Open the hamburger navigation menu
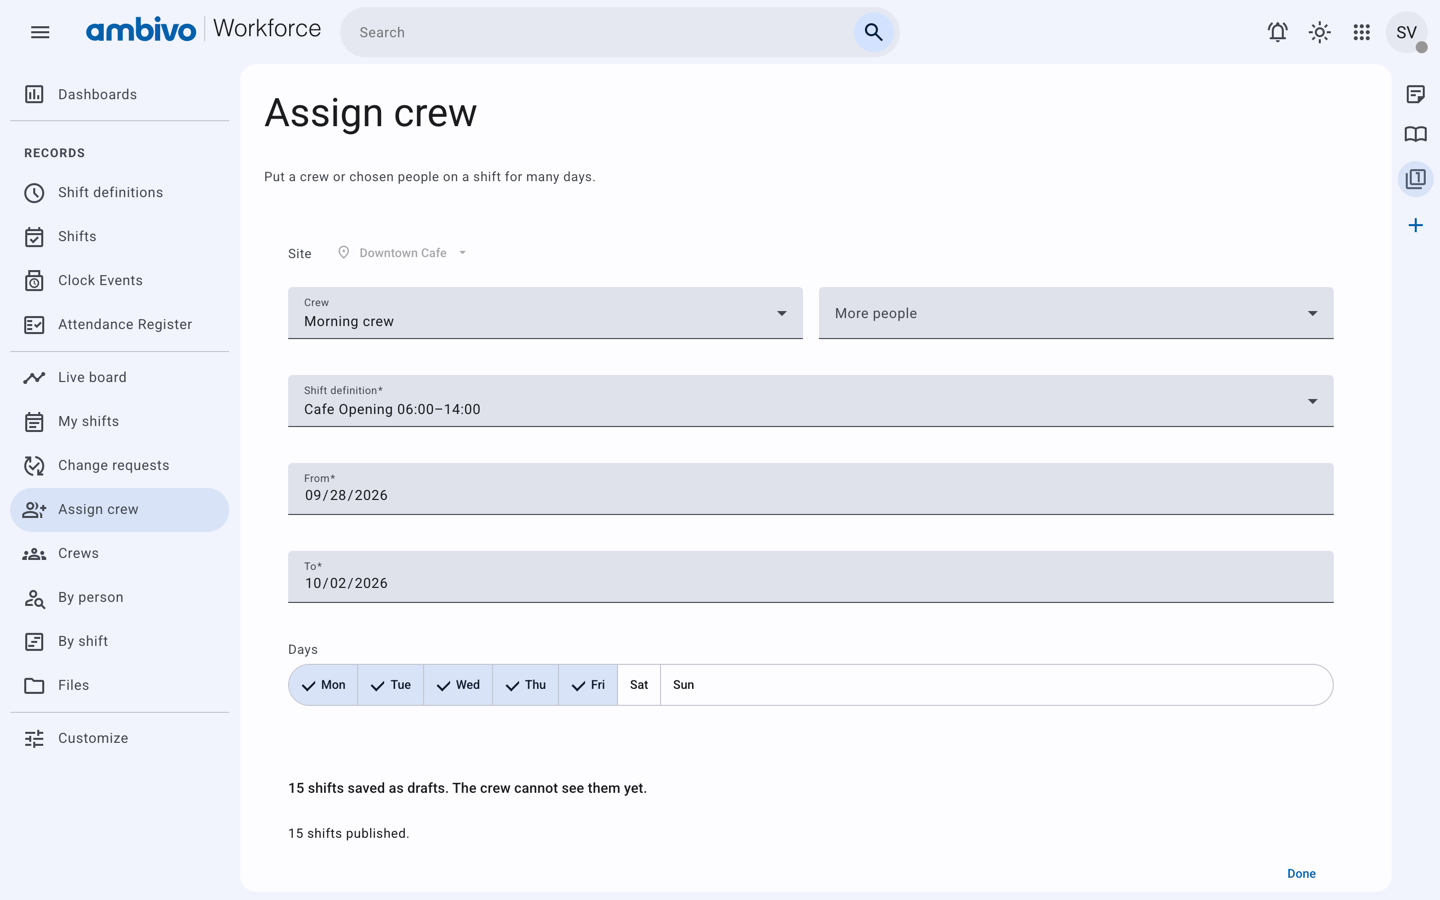Viewport: 1440px width, 900px height. tap(40, 32)
